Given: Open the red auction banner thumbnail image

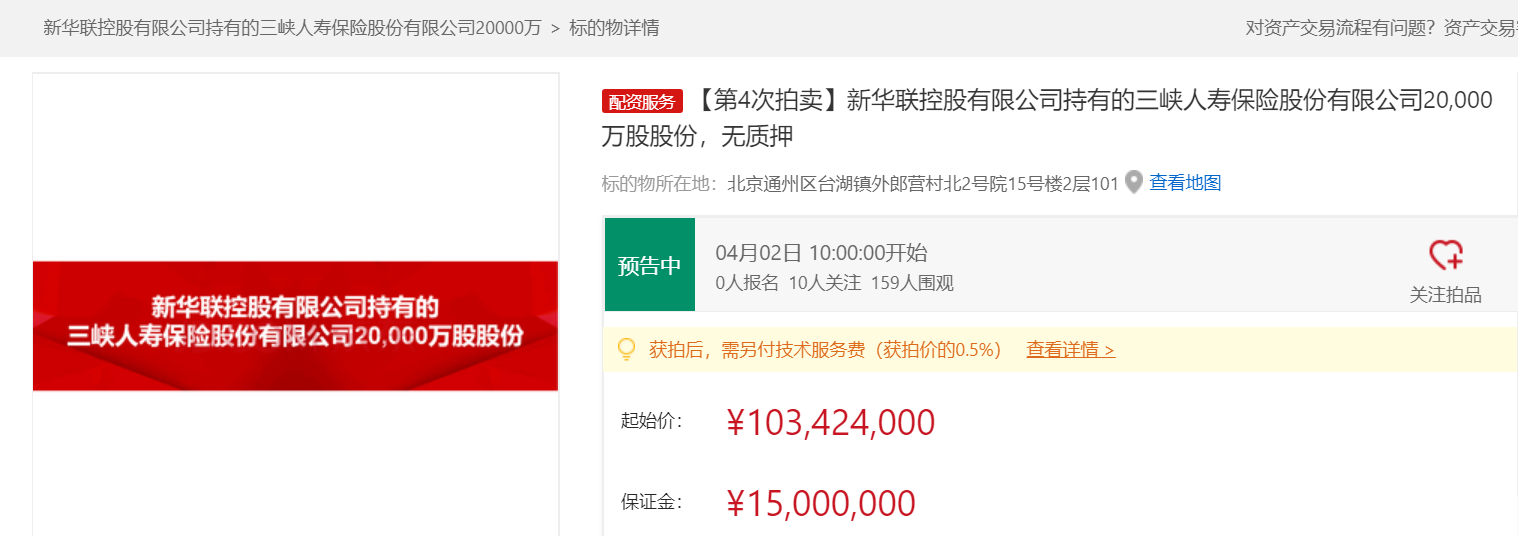Looking at the screenshot, I should click(295, 326).
